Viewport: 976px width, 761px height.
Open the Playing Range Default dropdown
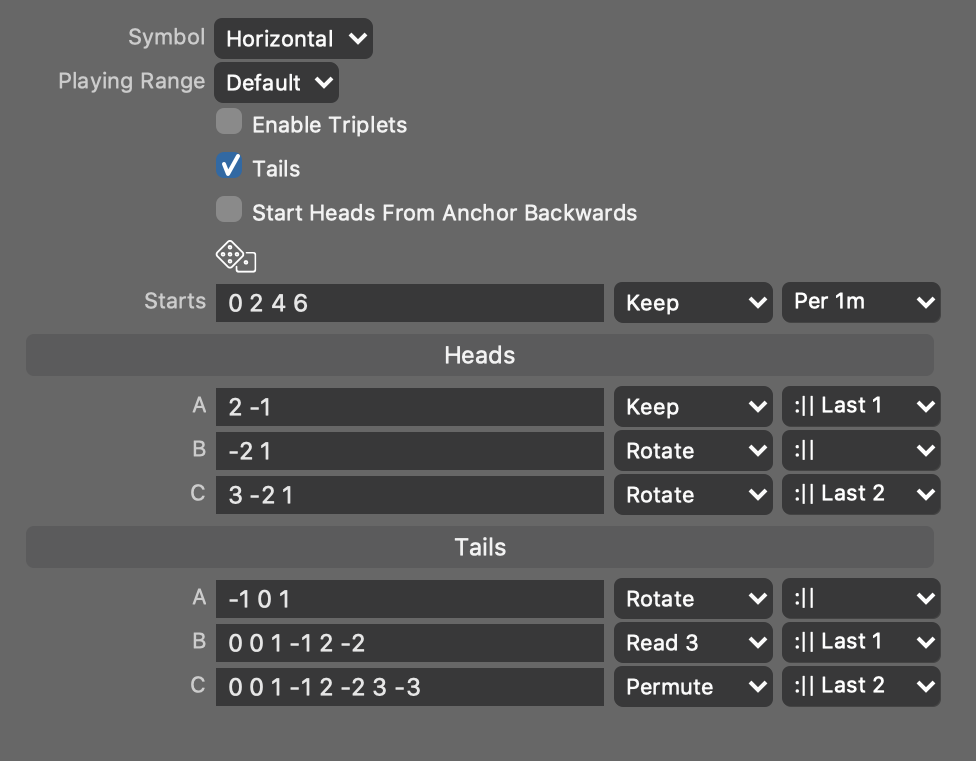tap(276, 83)
